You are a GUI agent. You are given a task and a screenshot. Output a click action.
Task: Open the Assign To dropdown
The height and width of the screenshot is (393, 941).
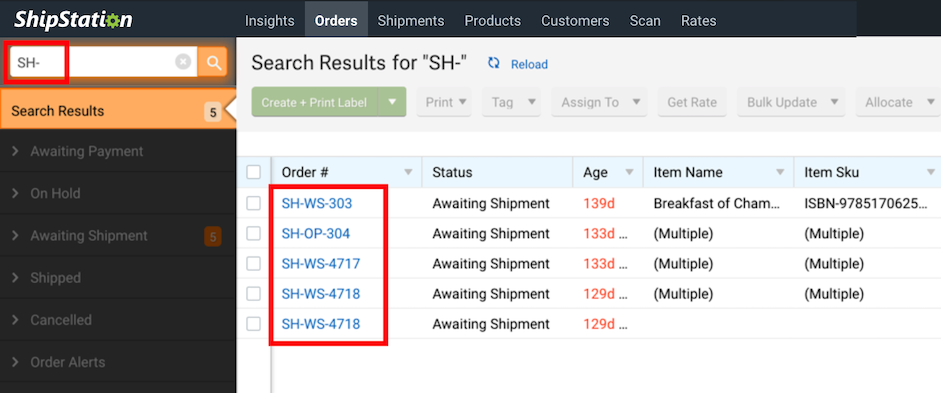click(600, 102)
